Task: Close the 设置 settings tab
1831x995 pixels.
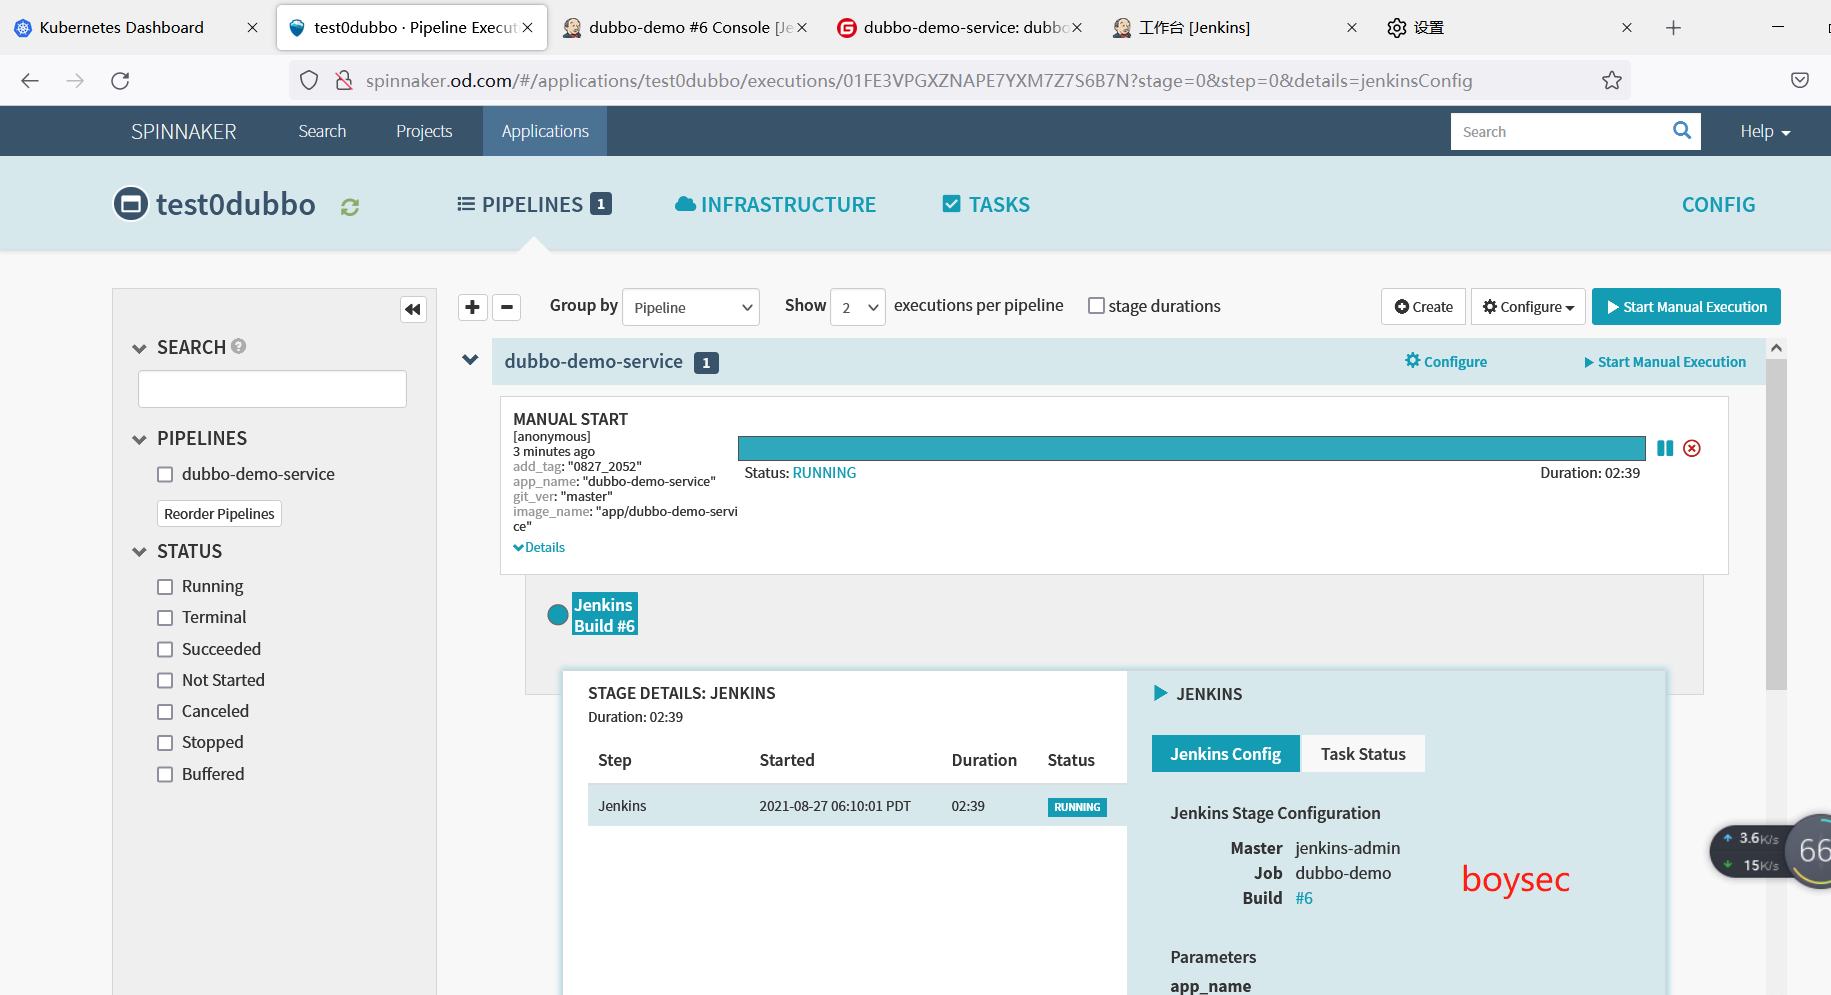Action: (1627, 28)
